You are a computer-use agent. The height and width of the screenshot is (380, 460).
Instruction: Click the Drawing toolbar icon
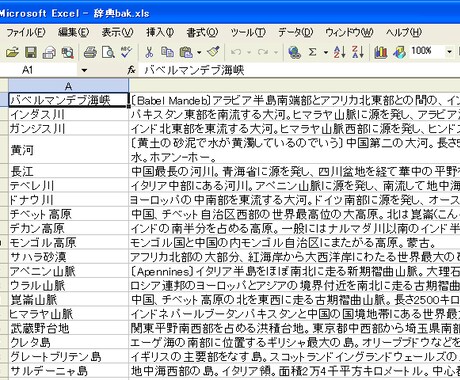[x=399, y=52]
